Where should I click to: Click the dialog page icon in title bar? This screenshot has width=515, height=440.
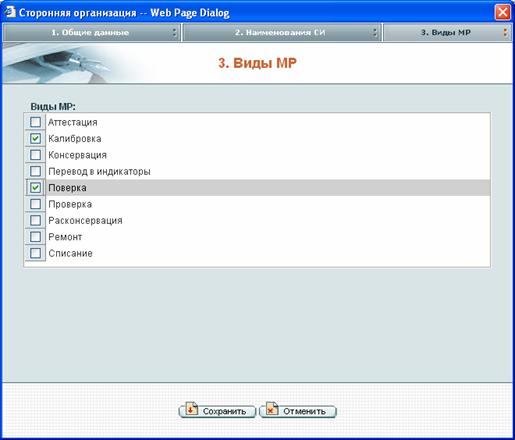point(9,12)
